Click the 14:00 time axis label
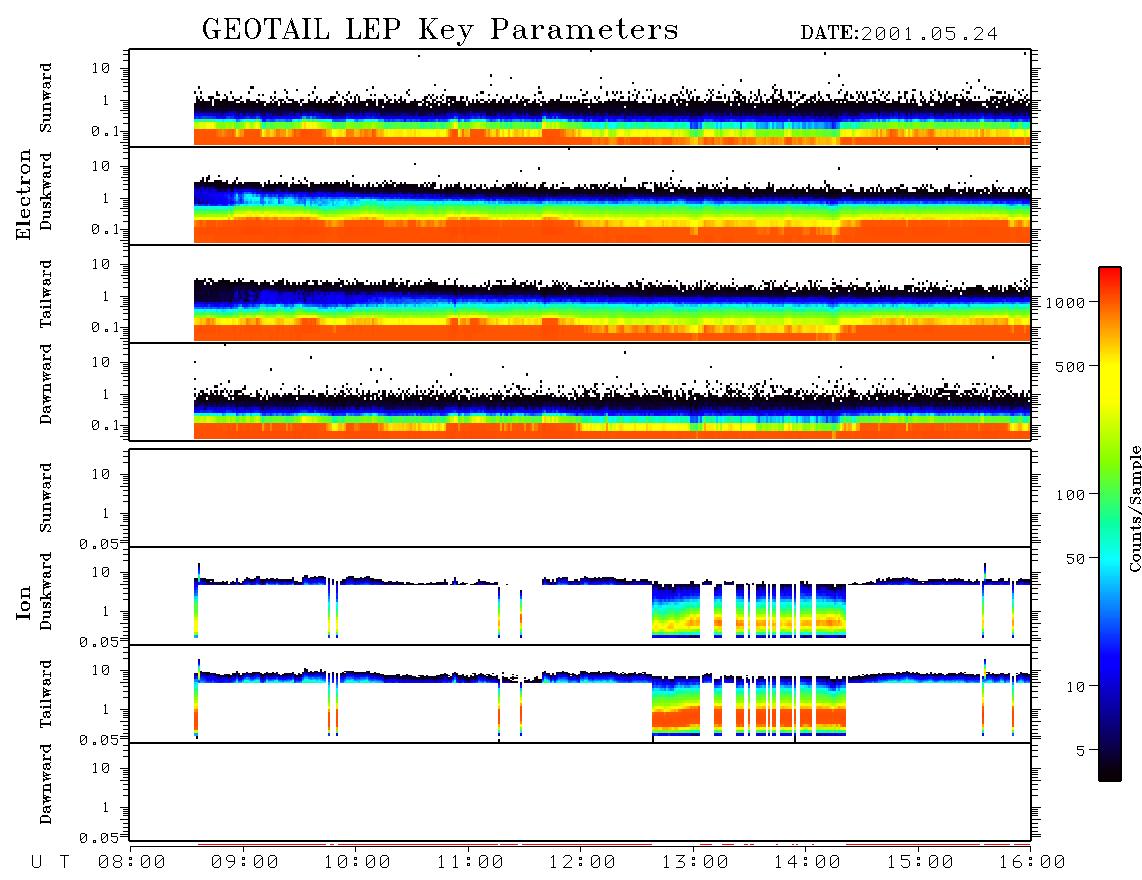Image resolution: width=1142 pixels, height=880 pixels. [807, 863]
